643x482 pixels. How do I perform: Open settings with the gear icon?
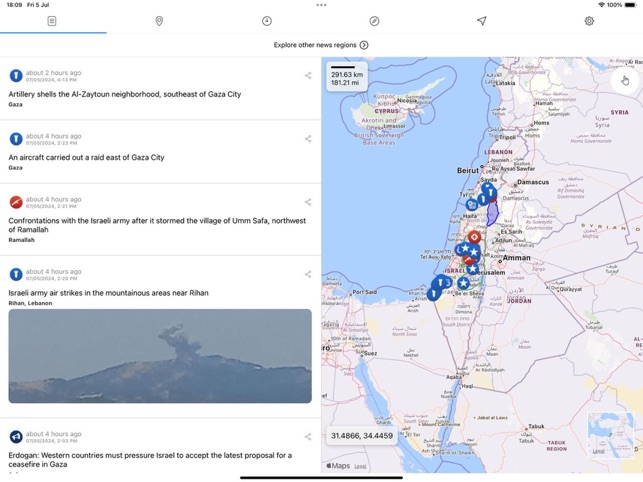pyautogui.click(x=589, y=21)
